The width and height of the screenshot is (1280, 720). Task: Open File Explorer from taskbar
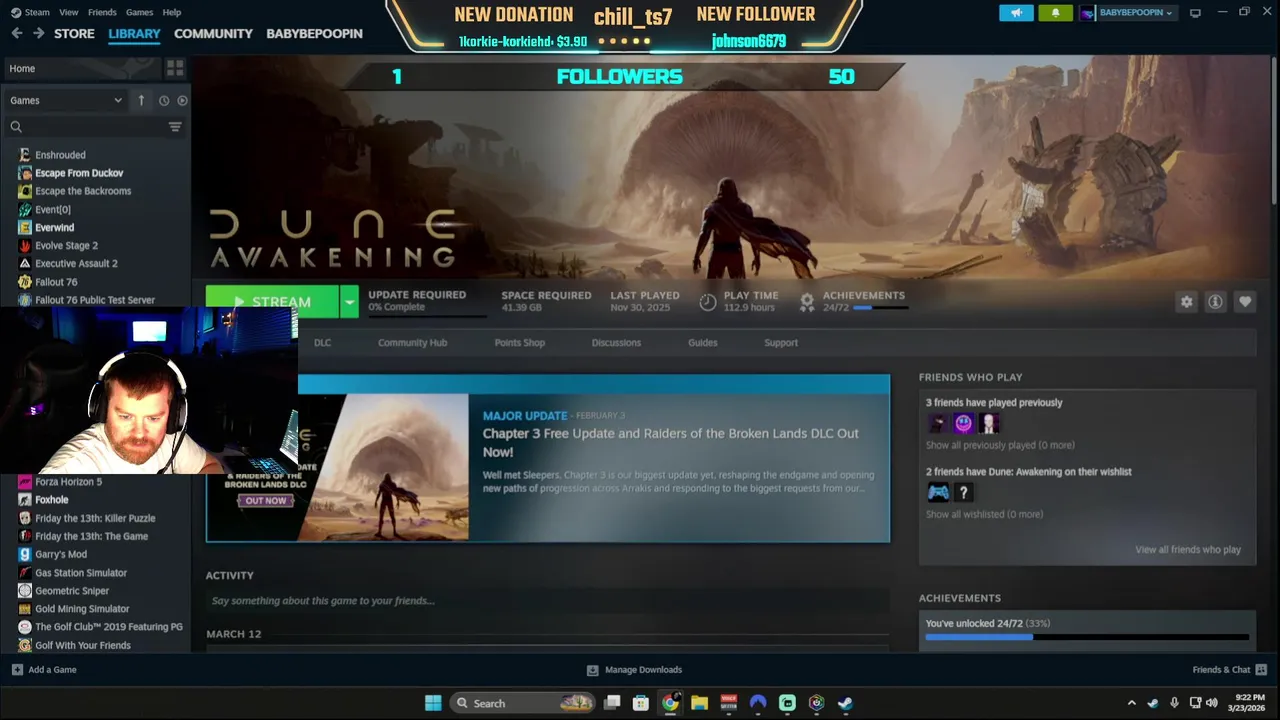coord(699,703)
